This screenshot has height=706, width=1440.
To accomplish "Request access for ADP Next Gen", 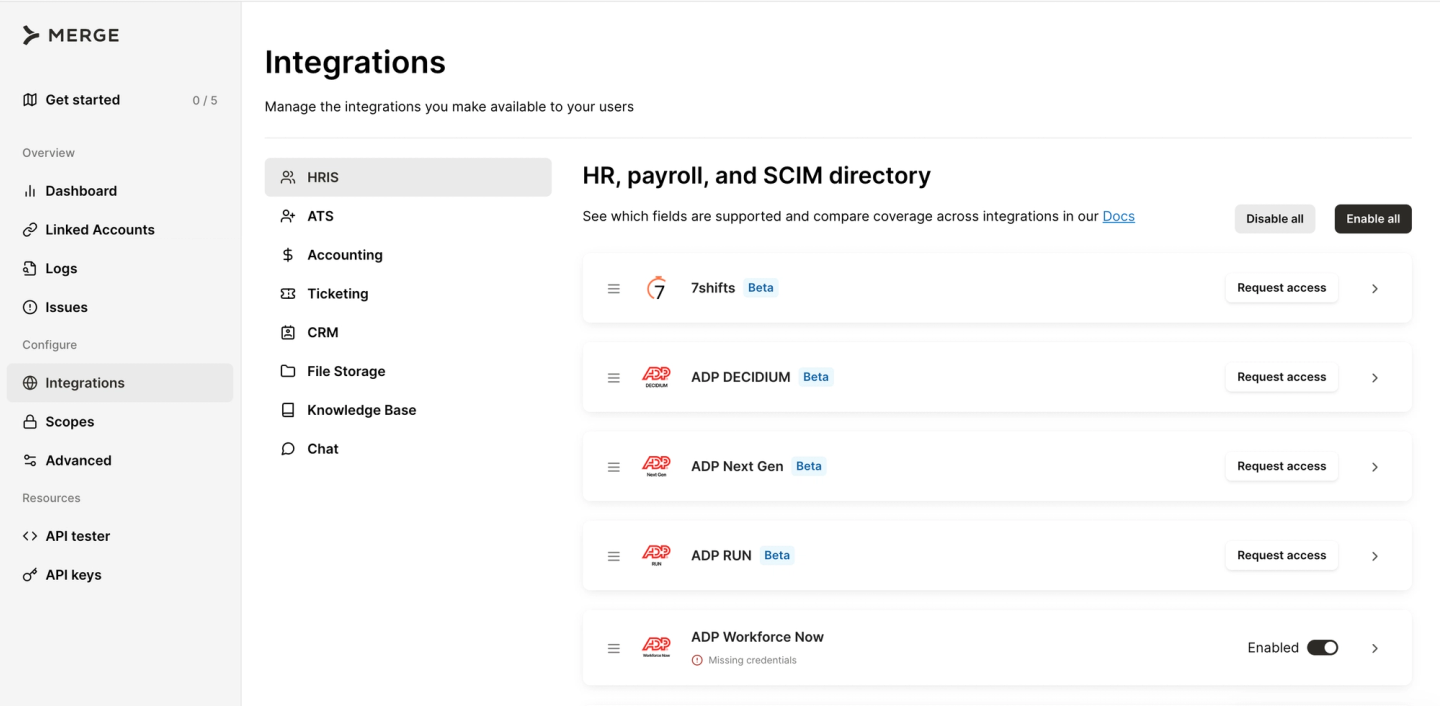I will [x=1282, y=466].
